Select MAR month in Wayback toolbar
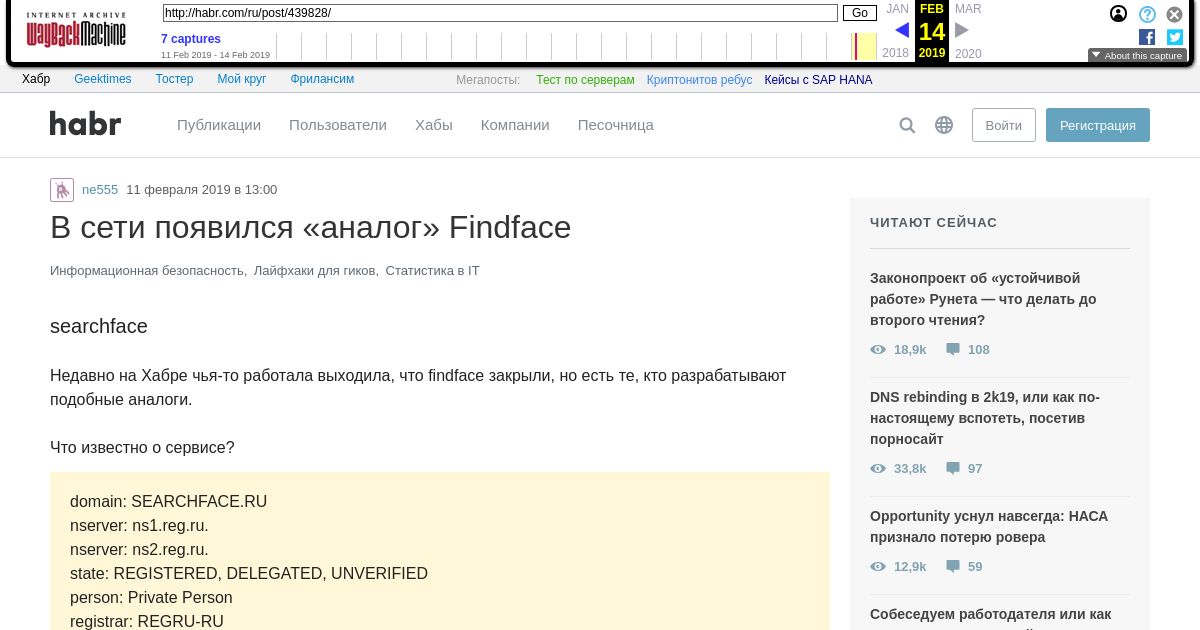This screenshot has width=1200, height=630. [968, 9]
